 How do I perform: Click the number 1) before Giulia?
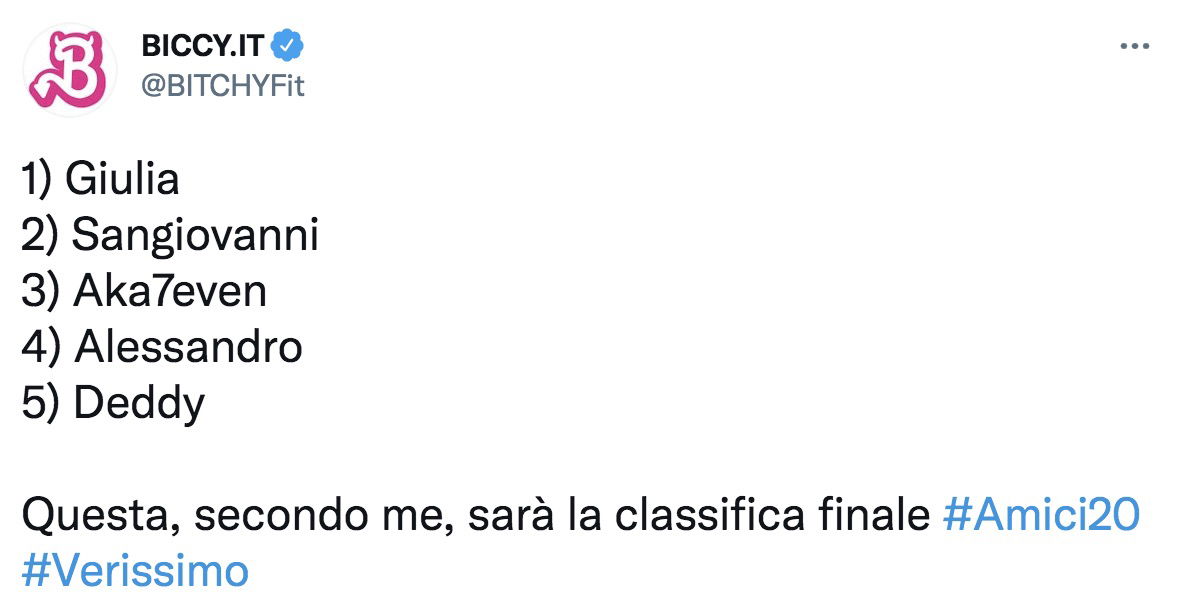click(x=38, y=180)
